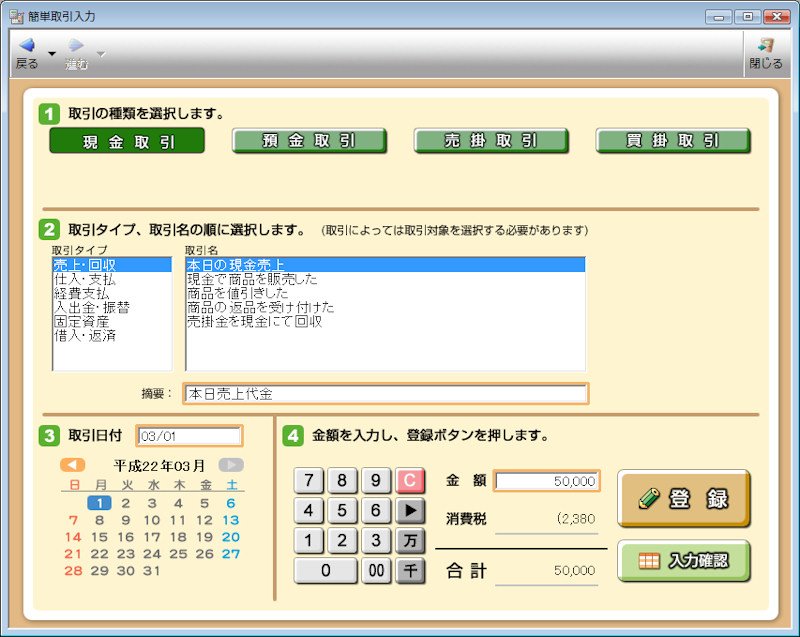Select day 20 in the calendar
This screenshot has width=800, height=637.
(x=231, y=537)
